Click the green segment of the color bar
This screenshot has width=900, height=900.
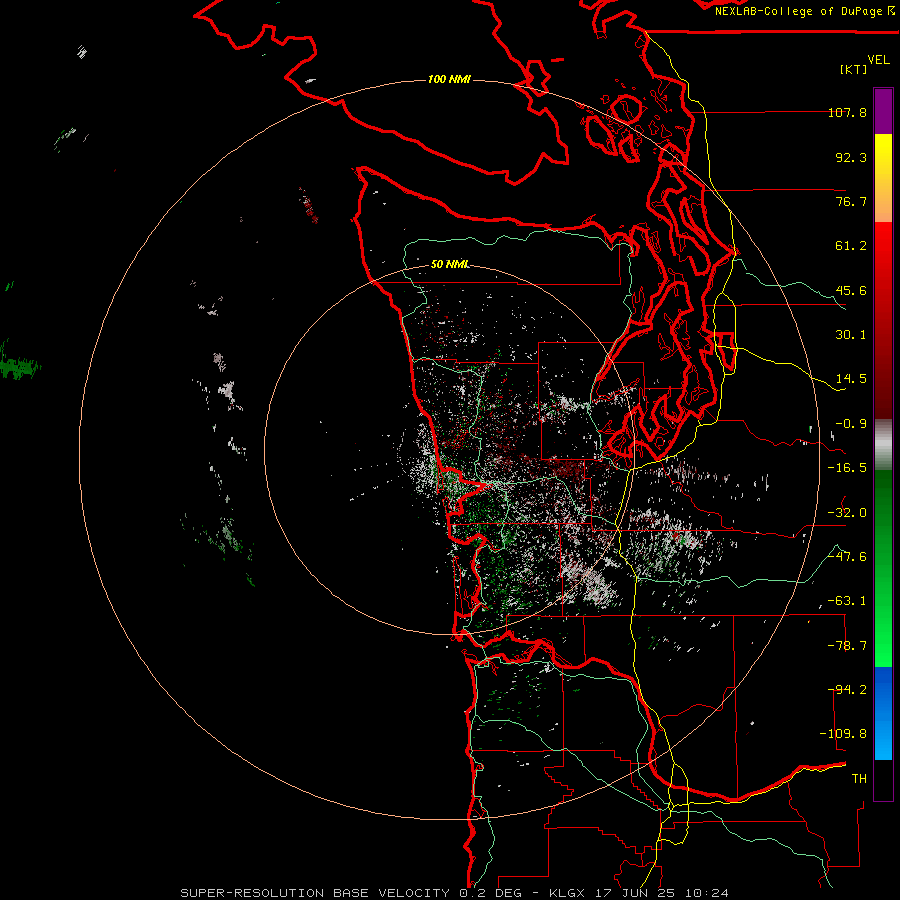883,568
